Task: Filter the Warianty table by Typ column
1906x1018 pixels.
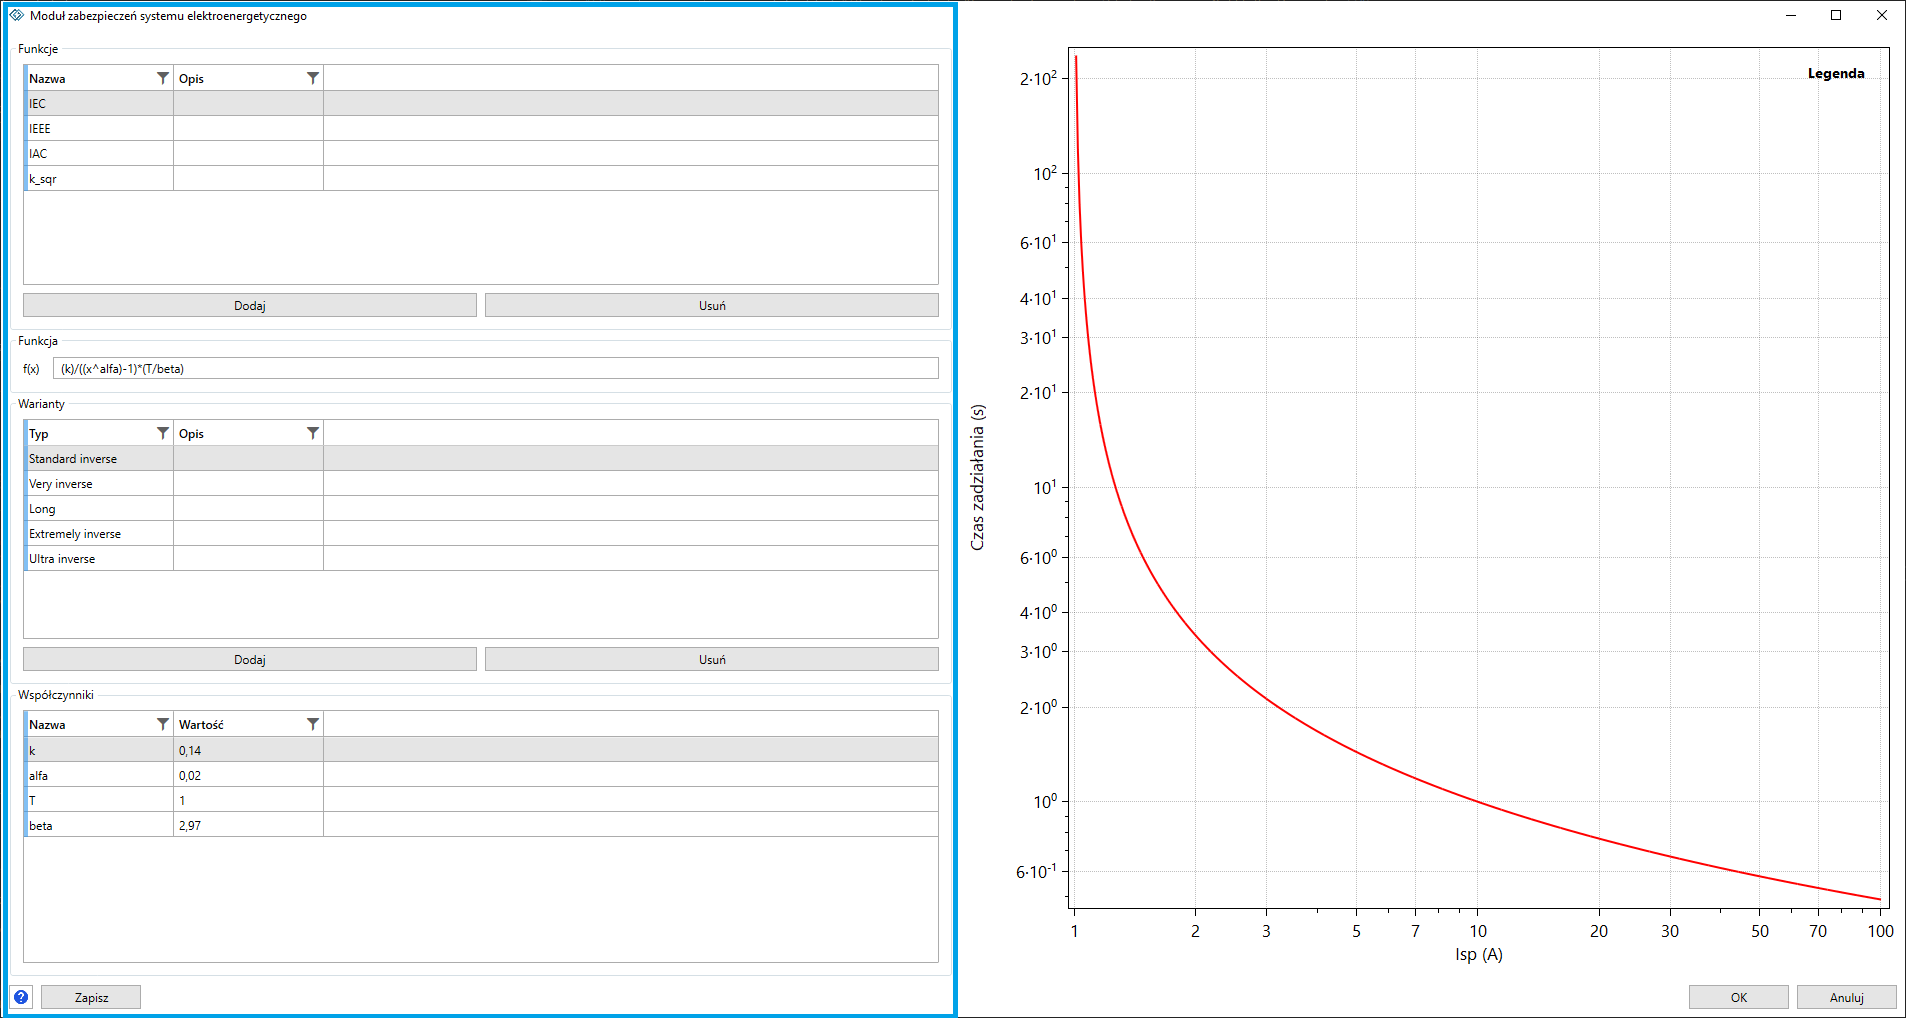Action: coord(163,433)
